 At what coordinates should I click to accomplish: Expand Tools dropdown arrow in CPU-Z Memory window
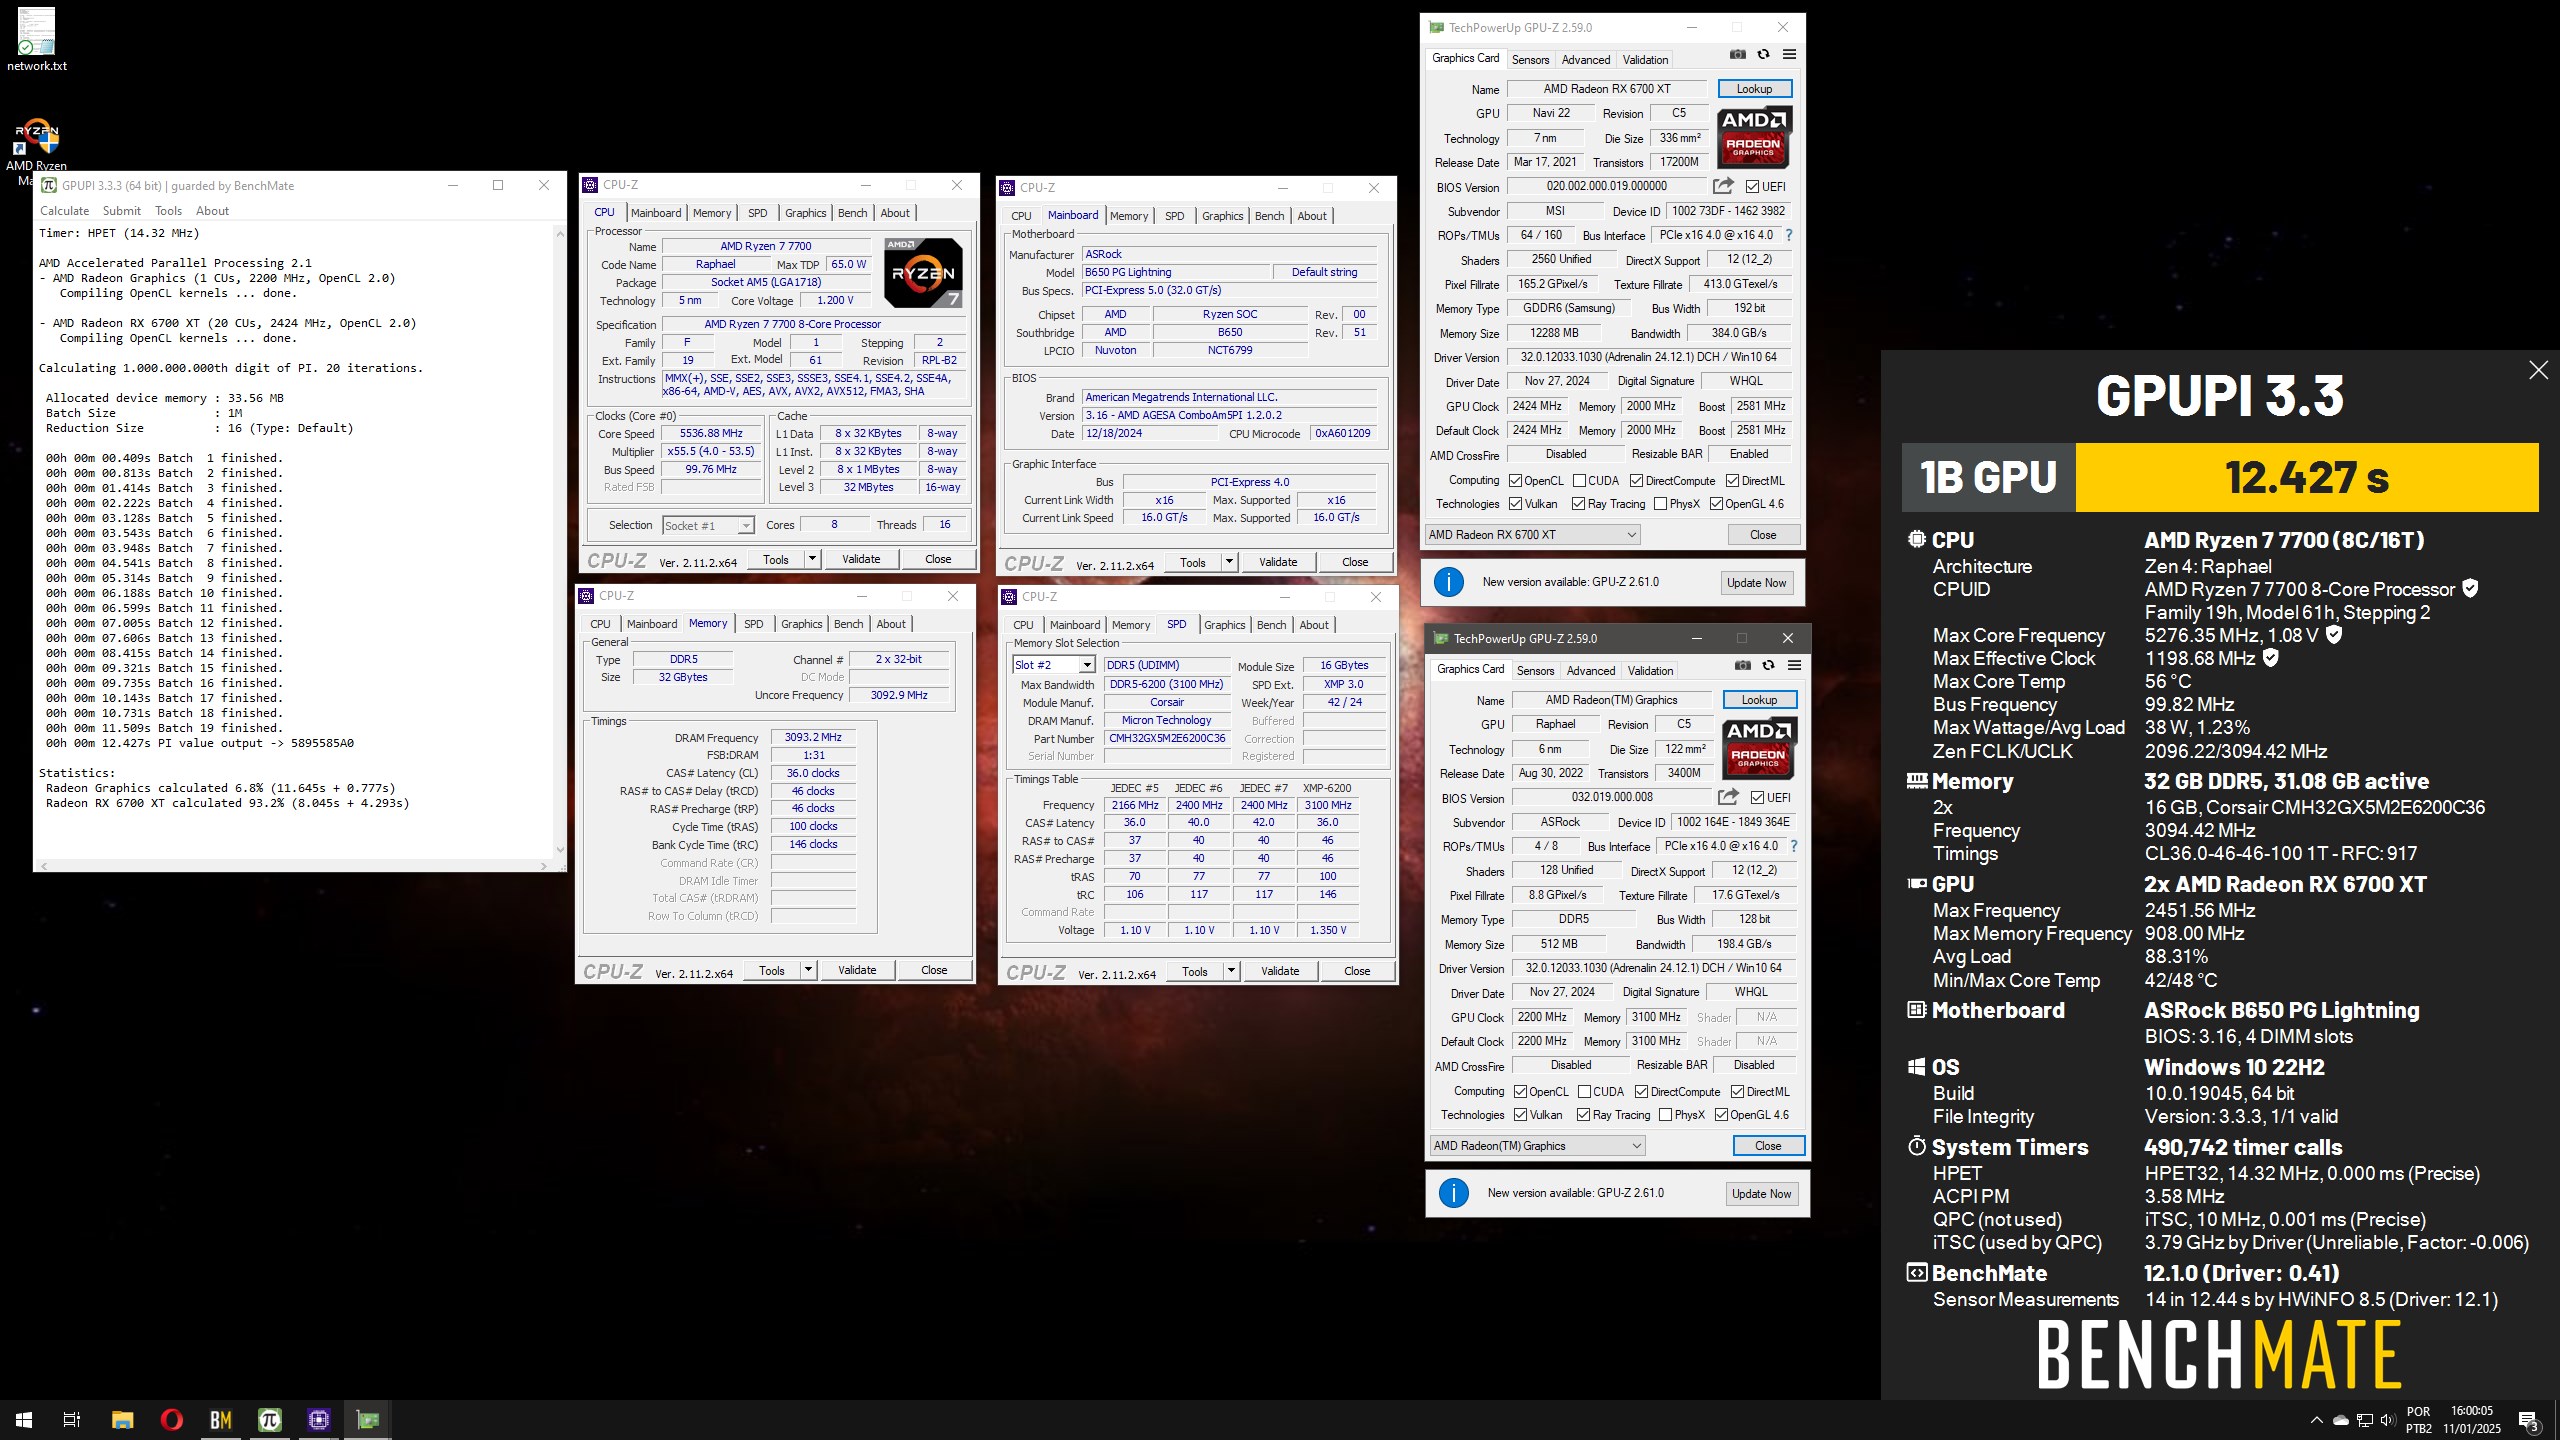pos(808,970)
